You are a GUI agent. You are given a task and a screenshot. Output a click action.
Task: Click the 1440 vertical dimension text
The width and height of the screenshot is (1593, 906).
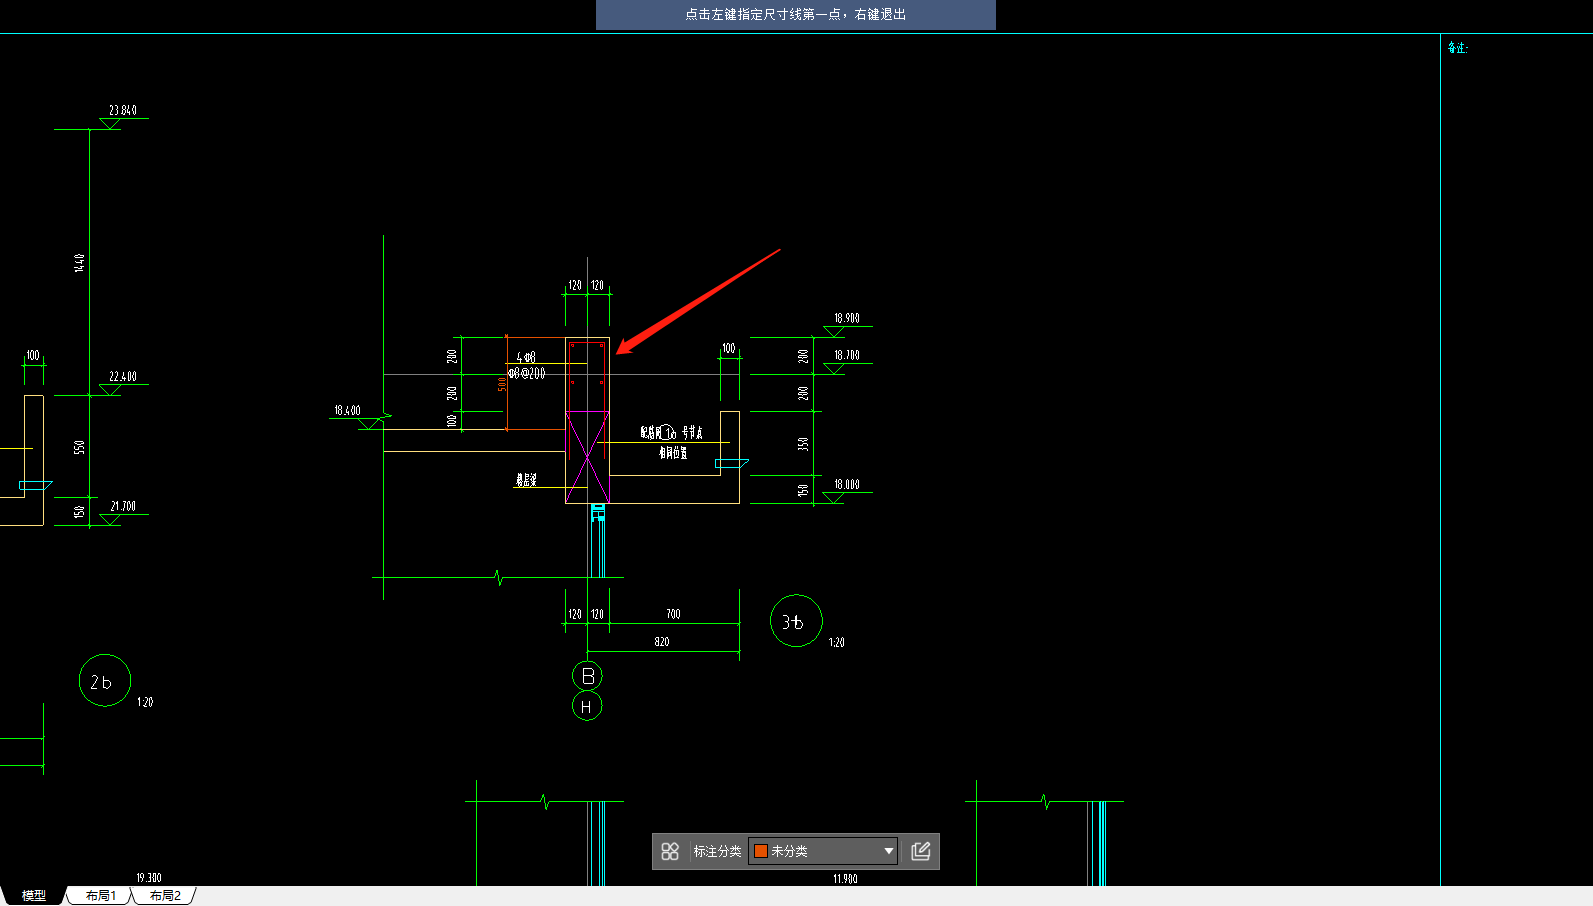click(79, 263)
